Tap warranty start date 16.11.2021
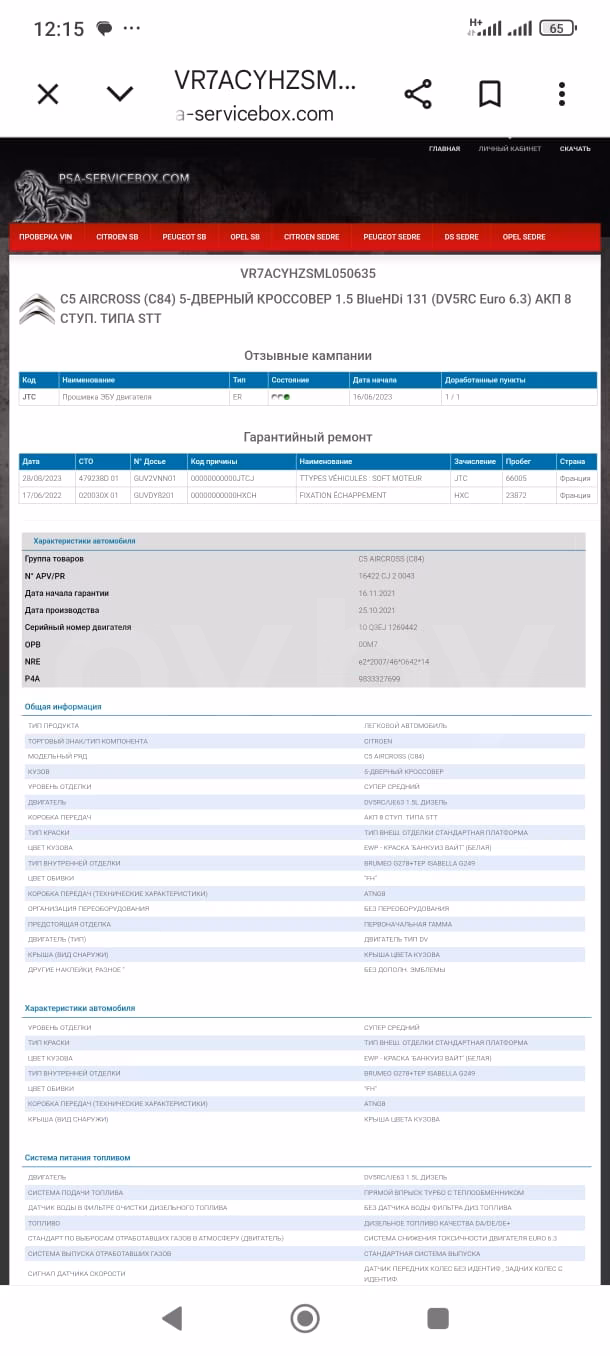This screenshot has width=610, height=1356. coord(376,593)
